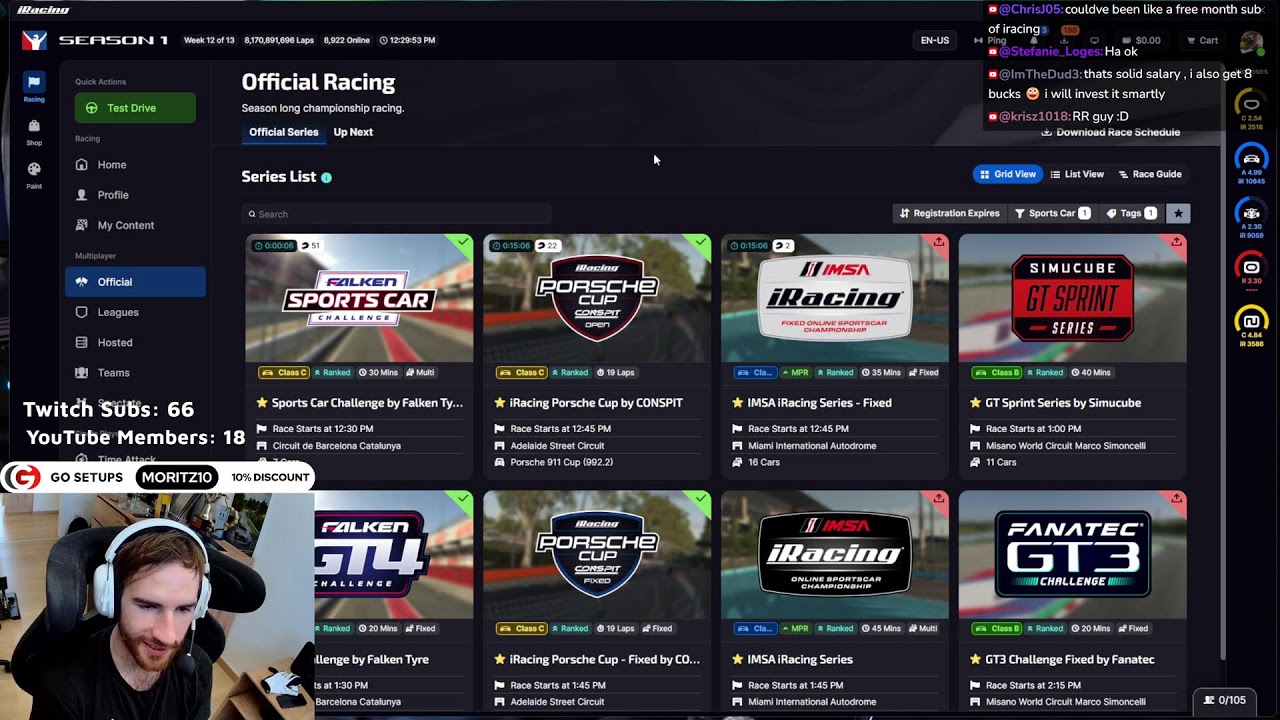Open the Sports Car filter dropdown
This screenshot has height=720, width=1280.
point(1052,213)
